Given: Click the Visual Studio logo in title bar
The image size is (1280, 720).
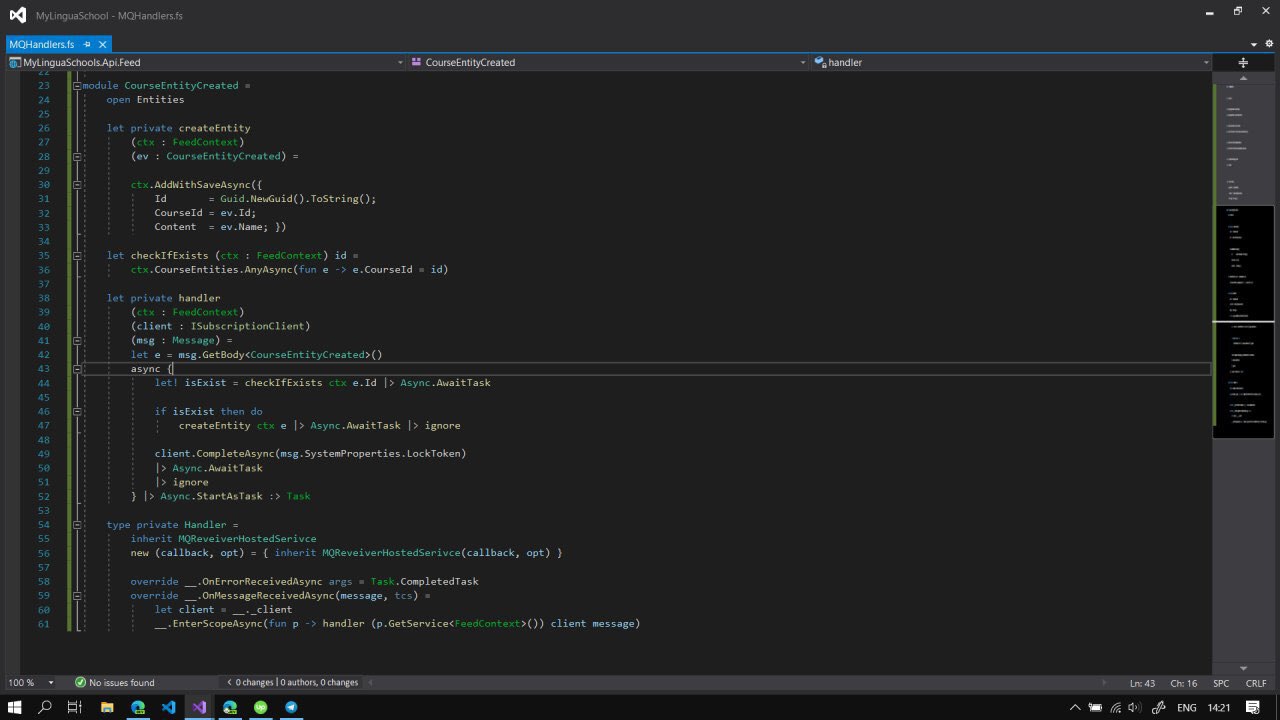Looking at the screenshot, I should pos(18,14).
